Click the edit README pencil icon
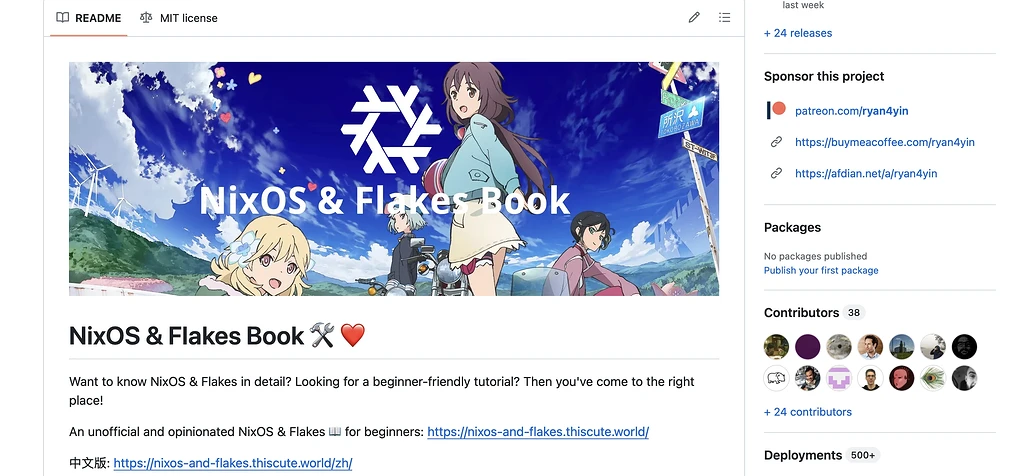Image resolution: width=1024 pixels, height=476 pixels. (694, 18)
